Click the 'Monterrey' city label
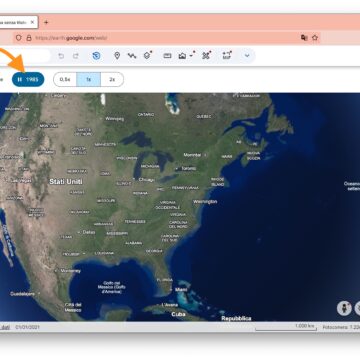 (70, 271)
